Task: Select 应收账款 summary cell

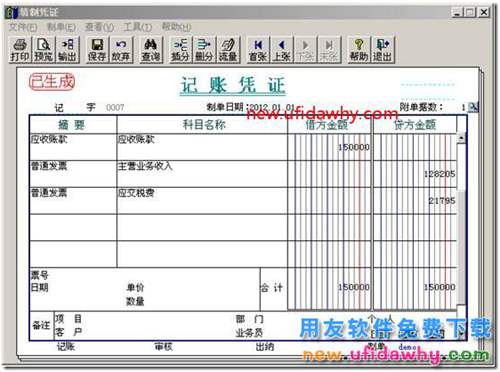Action: (x=73, y=147)
